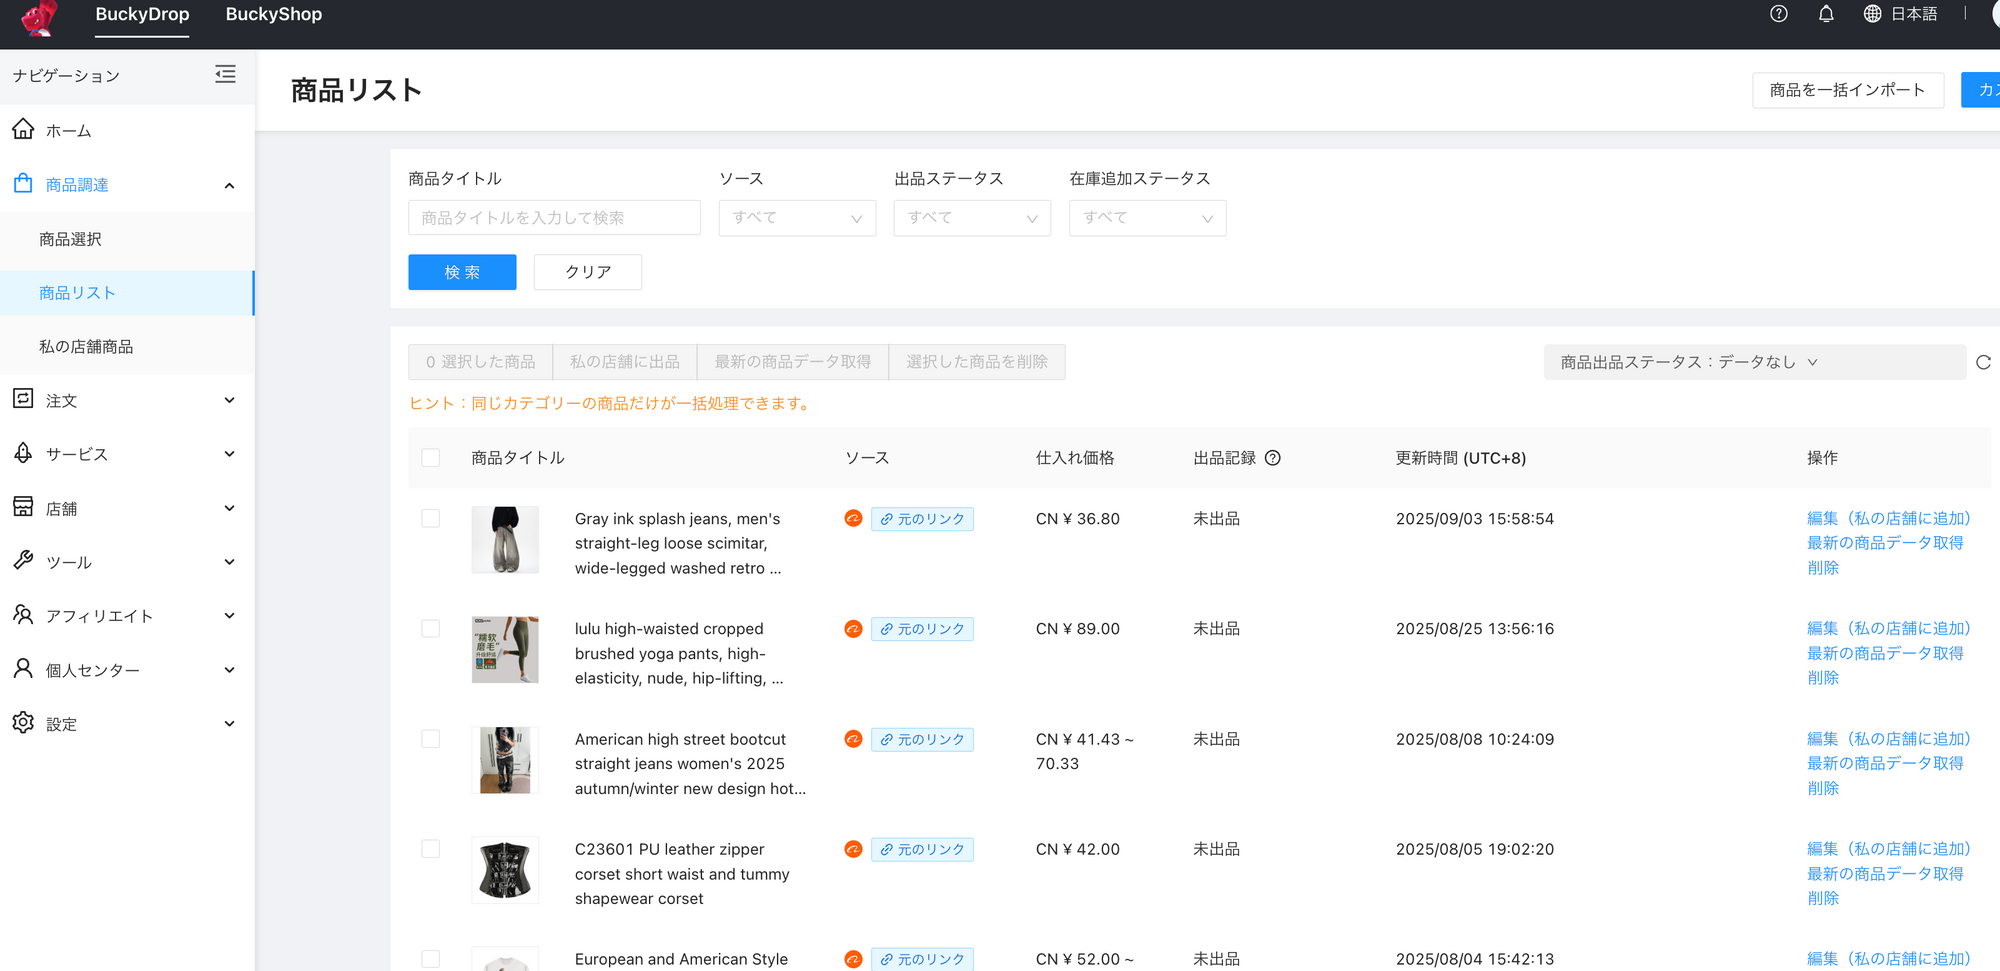2000x971 pixels.
Task: Expand the 設定 section chevron
Action: point(229,724)
